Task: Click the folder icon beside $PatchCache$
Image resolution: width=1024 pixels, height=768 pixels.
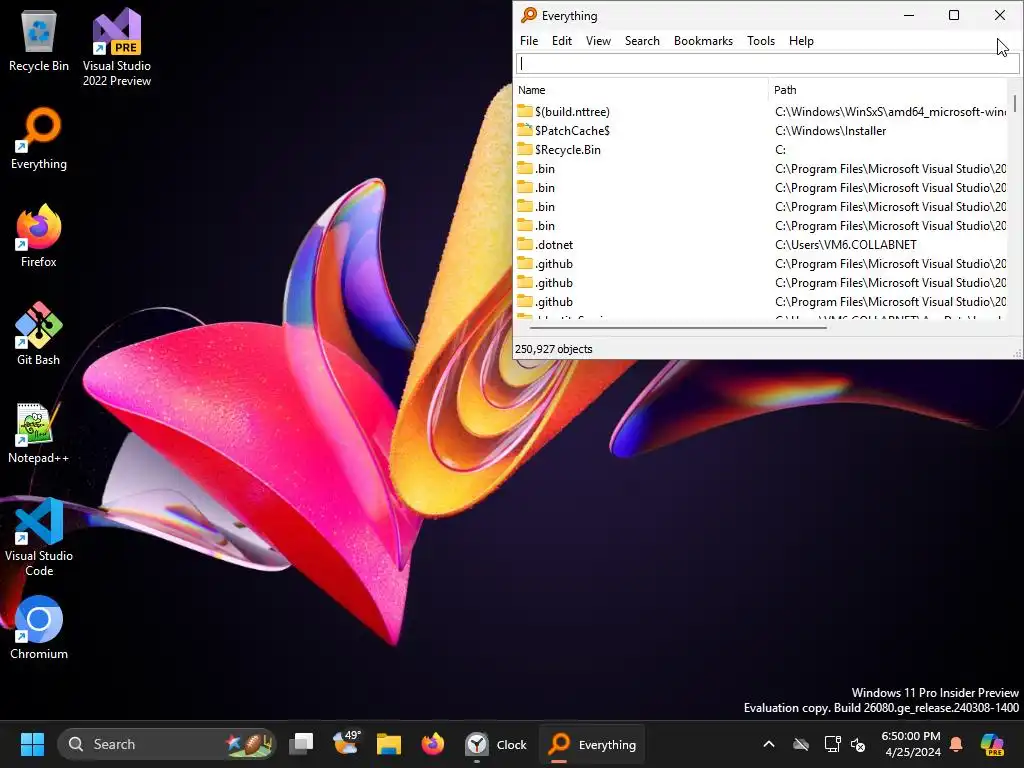Action: pyautogui.click(x=525, y=130)
